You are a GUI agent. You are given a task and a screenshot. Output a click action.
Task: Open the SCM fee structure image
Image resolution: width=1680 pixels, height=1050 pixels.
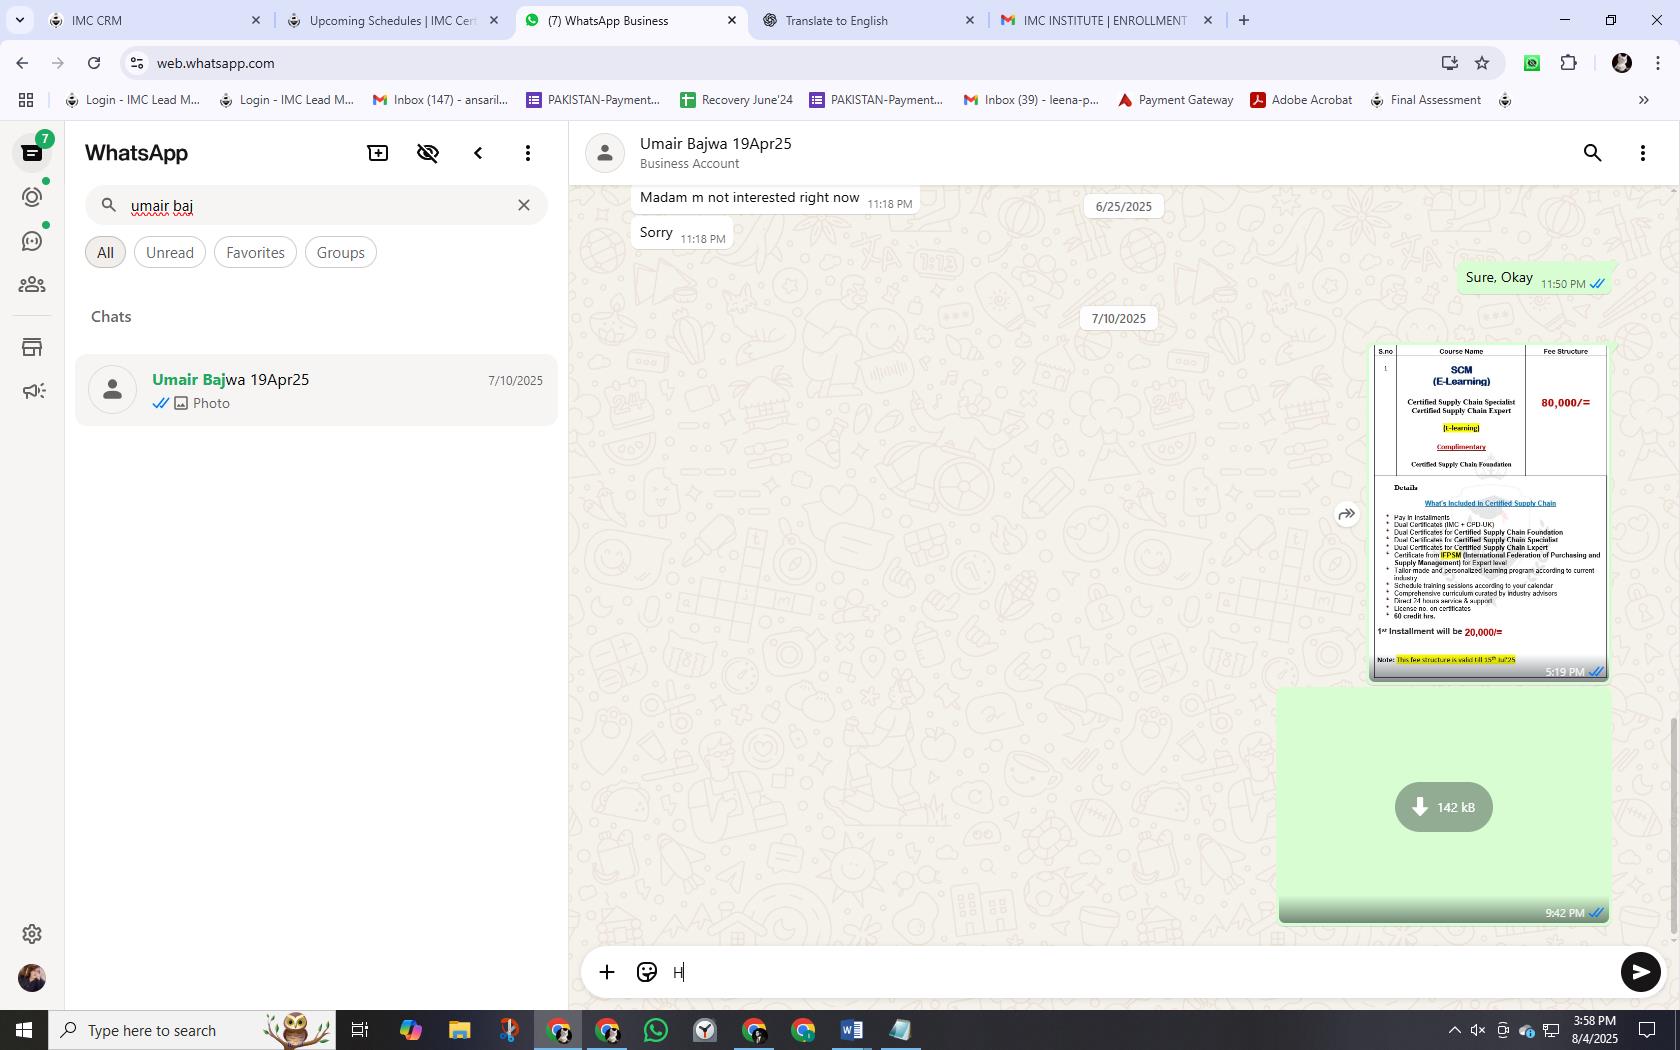pos(1489,512)
